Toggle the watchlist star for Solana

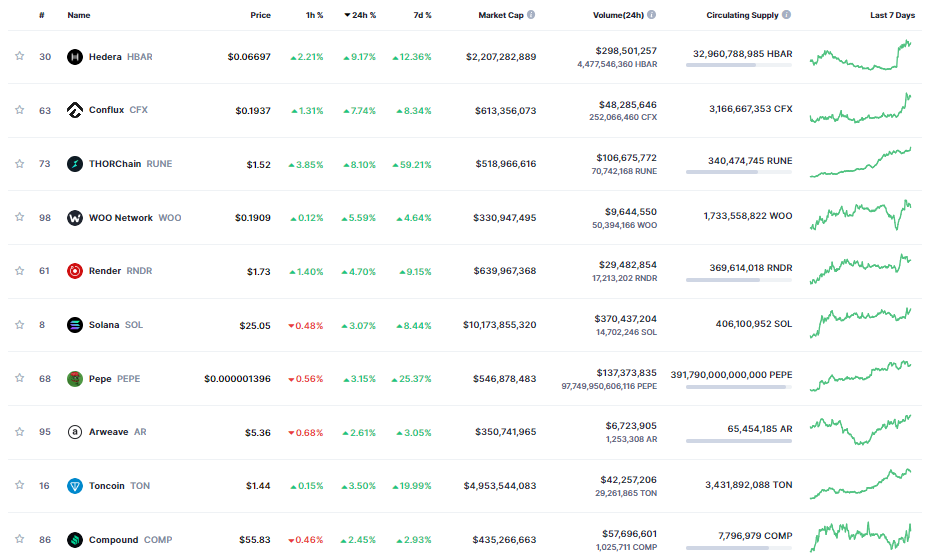coord(19,325)
